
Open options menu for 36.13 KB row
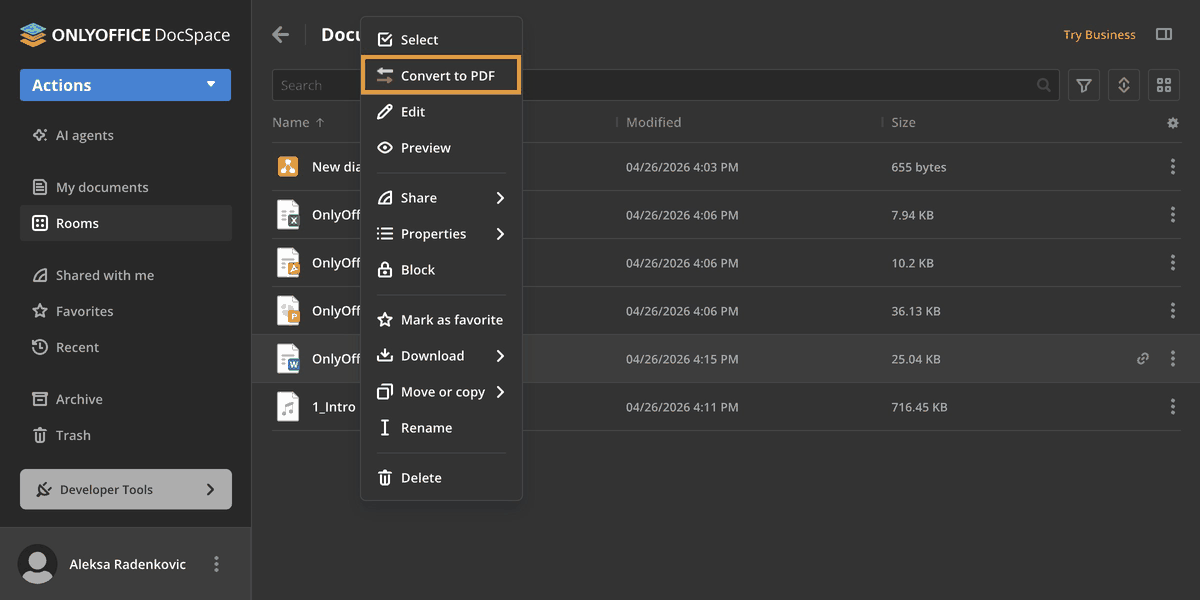[x=1173, y=311]
